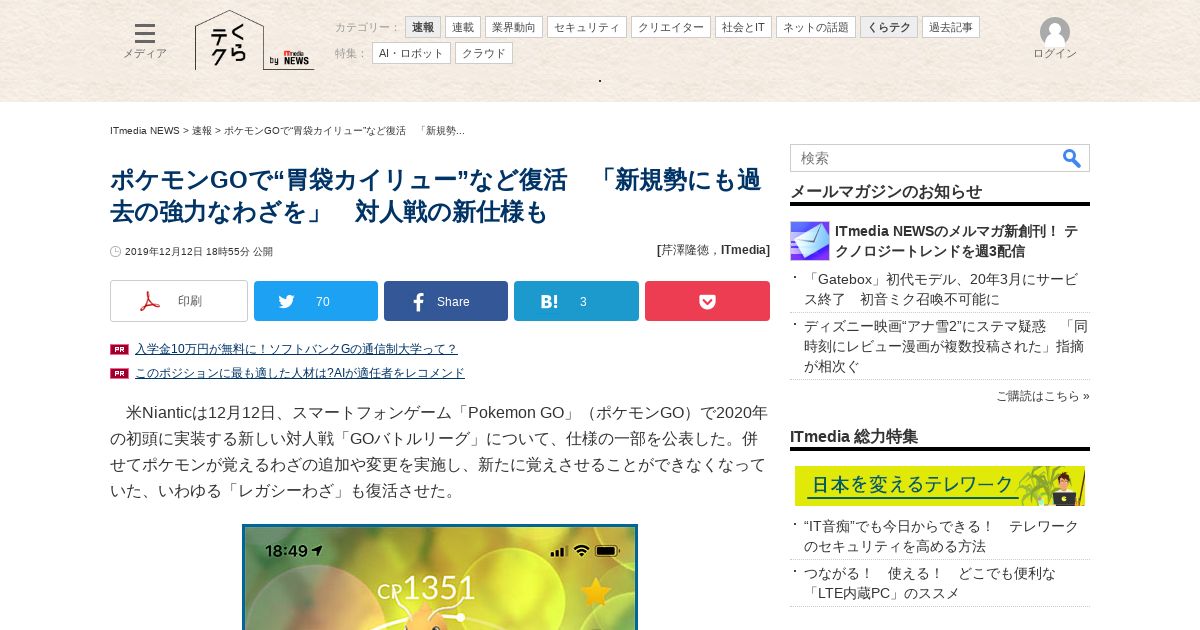
Task: Open the 業界動向 category tab
Action: pos(514,27)
